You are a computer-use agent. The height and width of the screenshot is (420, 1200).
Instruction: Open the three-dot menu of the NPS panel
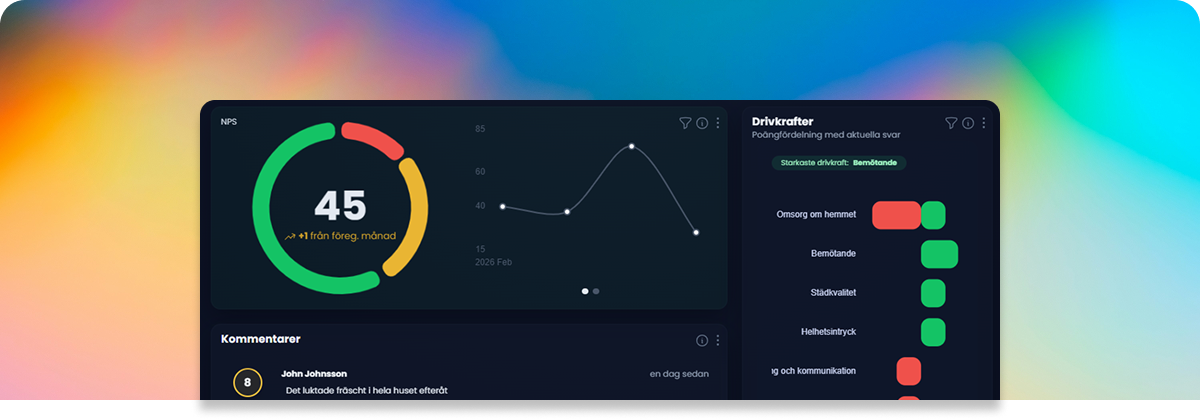[x=718, y=123]
